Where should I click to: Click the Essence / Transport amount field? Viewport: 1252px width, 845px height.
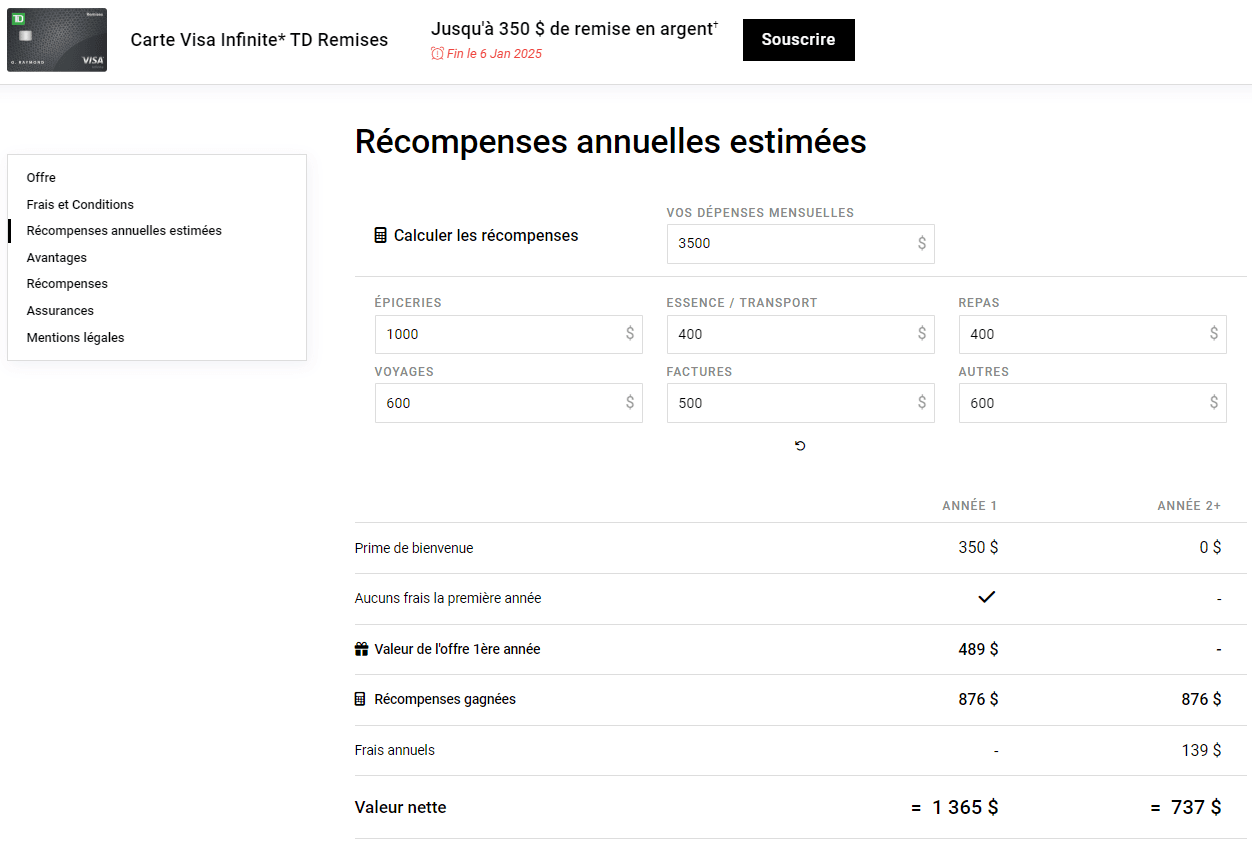(x=790, y=334)
